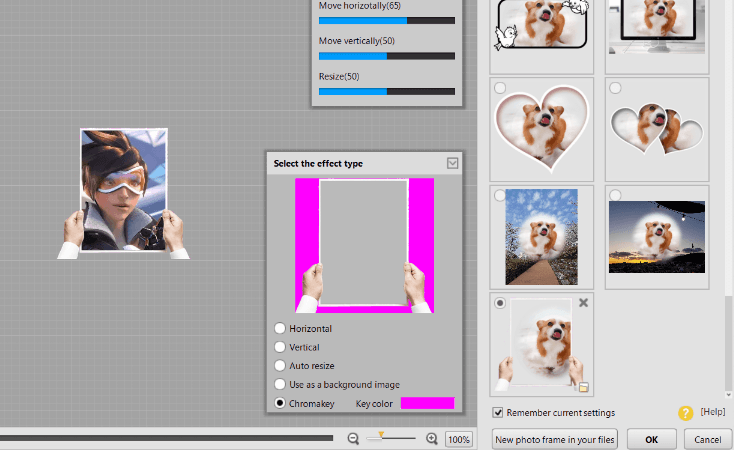Choose the double hearts frame thumbnail
Viewport: 734px width, 450px height.
[x=657, y=129]
